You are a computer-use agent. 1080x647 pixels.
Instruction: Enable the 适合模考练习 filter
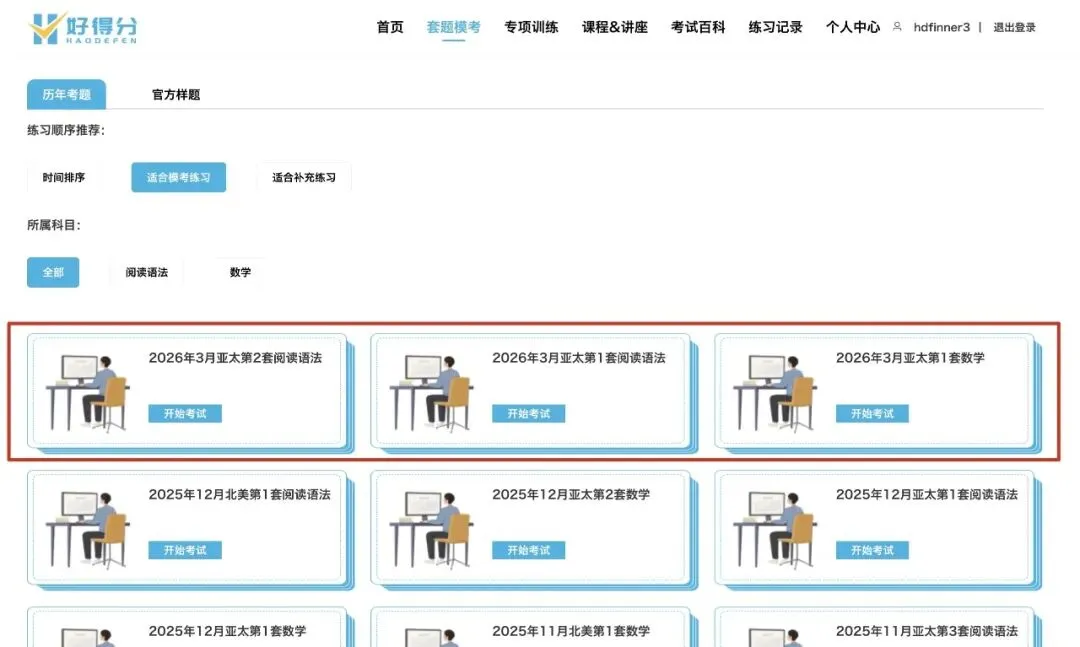(179, 177)
